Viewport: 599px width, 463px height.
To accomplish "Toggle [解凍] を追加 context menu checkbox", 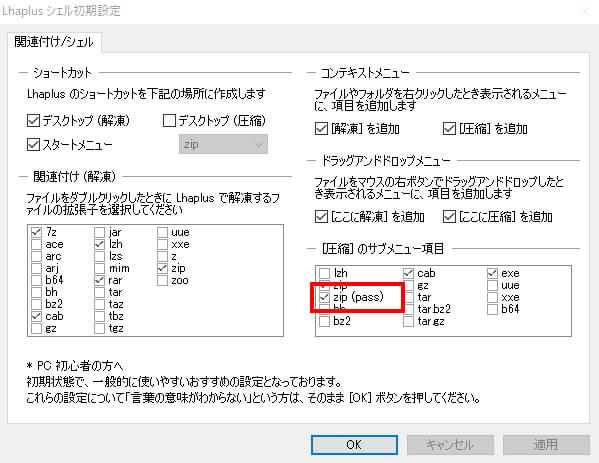I will [322, 129].
